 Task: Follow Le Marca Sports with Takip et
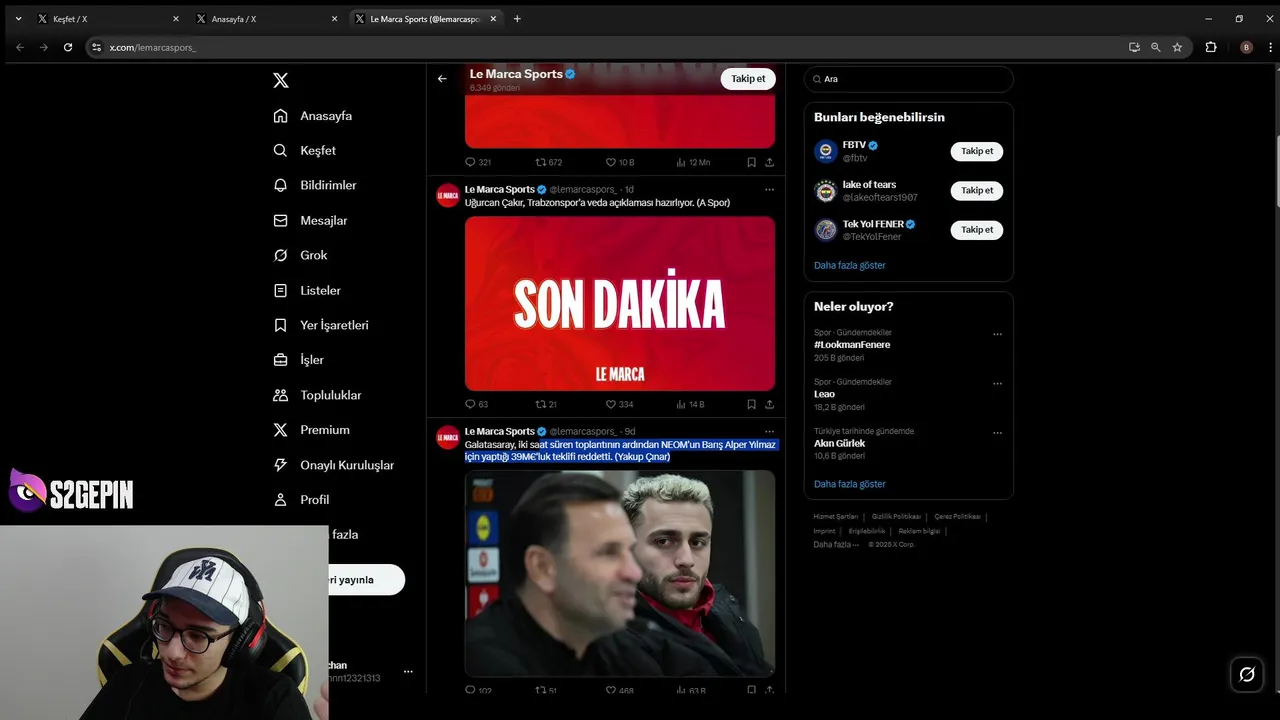click(748, 79)
